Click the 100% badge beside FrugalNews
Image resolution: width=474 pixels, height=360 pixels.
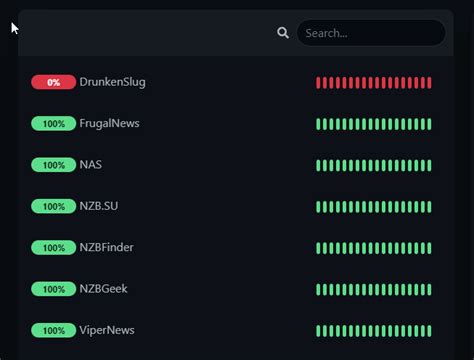point(54,124)
